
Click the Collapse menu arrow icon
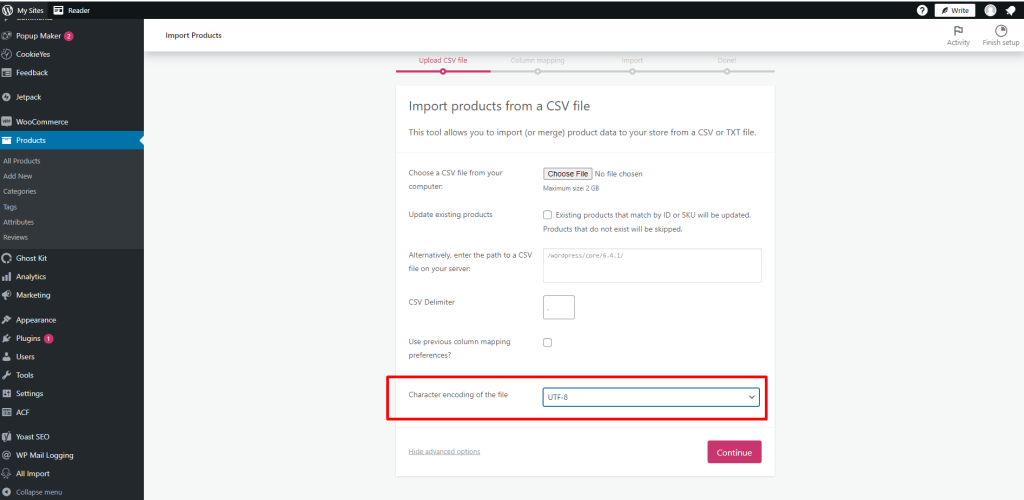click(x=7, y=492)
